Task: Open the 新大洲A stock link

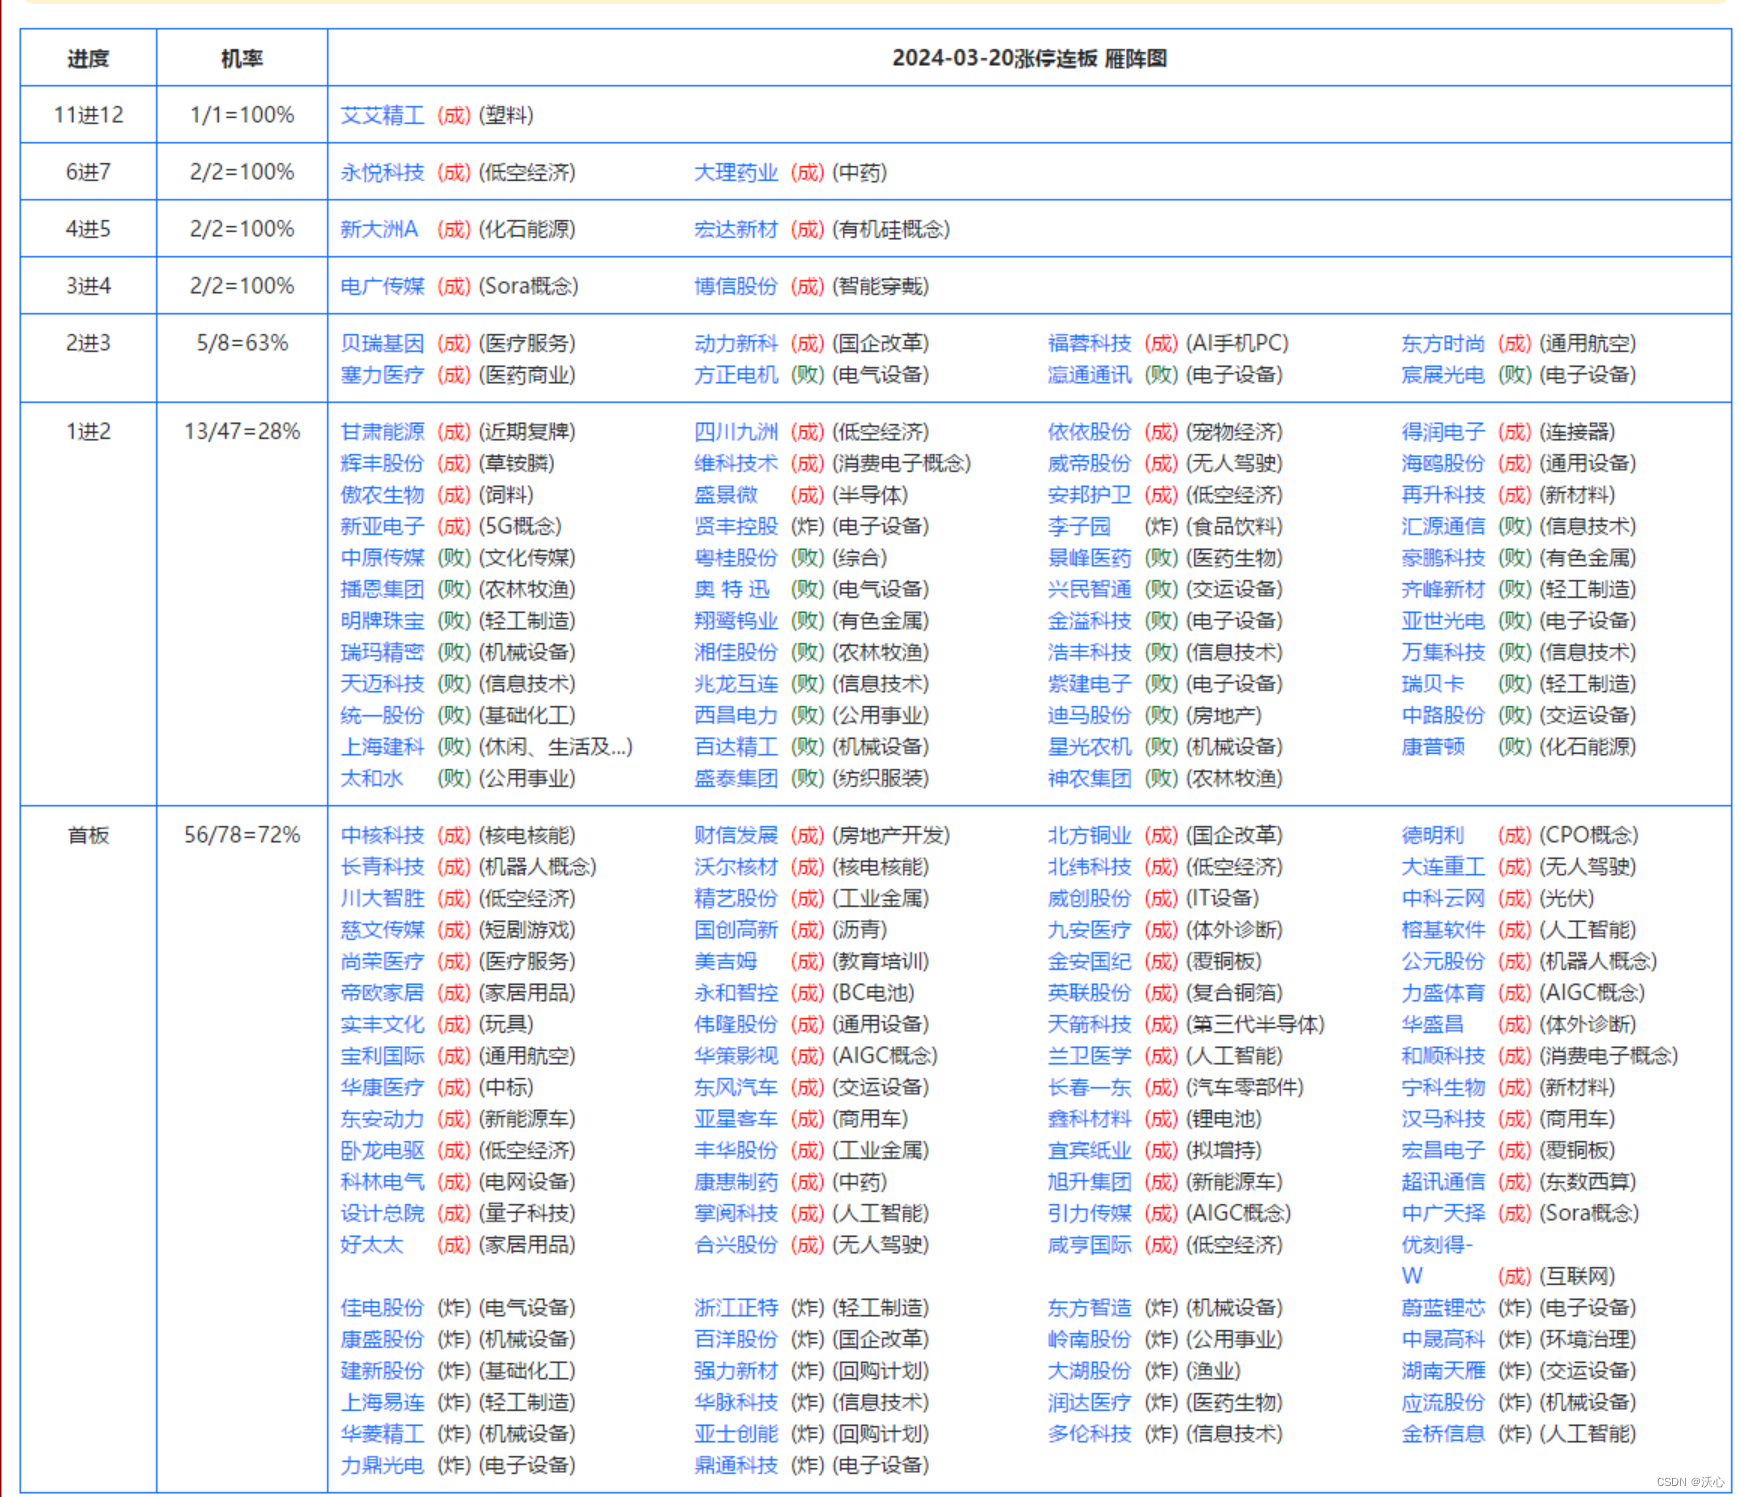Action: 379,229
